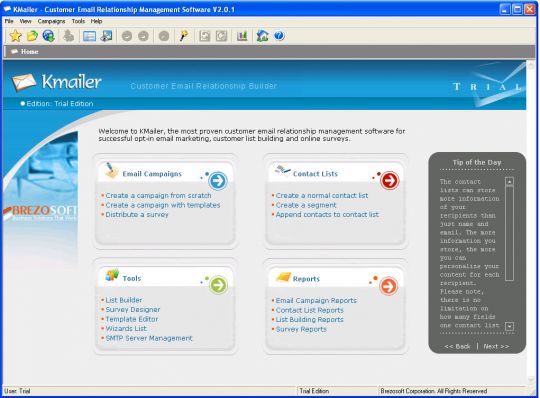
Task: Click the Email Campaigns heading
Action: coord(152,174)
